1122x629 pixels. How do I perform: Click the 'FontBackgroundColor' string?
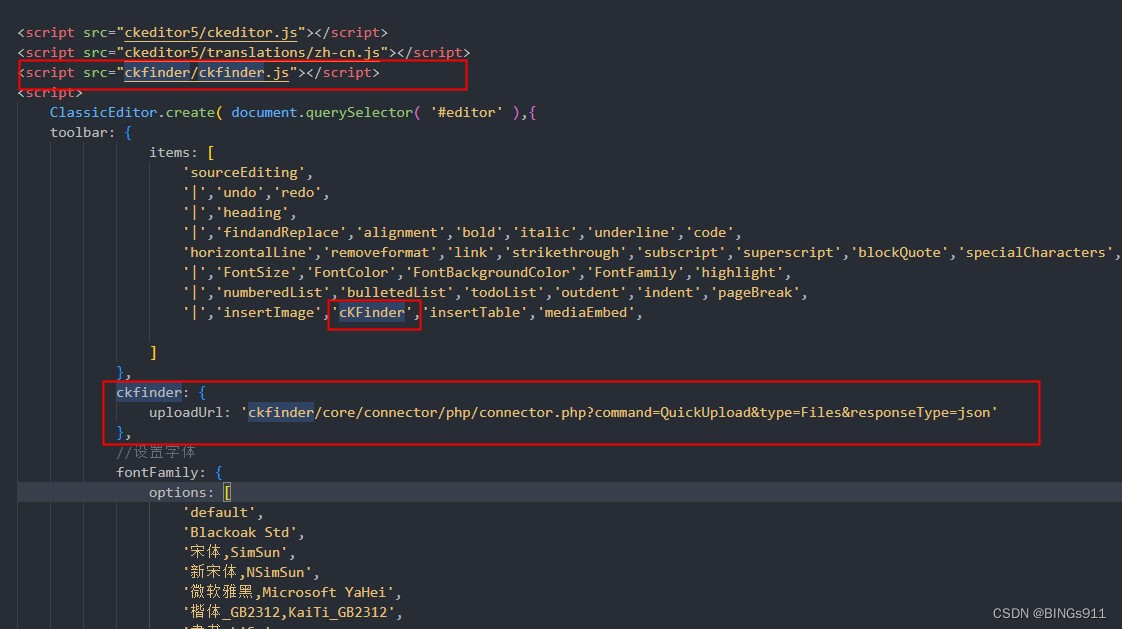coord(491,273)
